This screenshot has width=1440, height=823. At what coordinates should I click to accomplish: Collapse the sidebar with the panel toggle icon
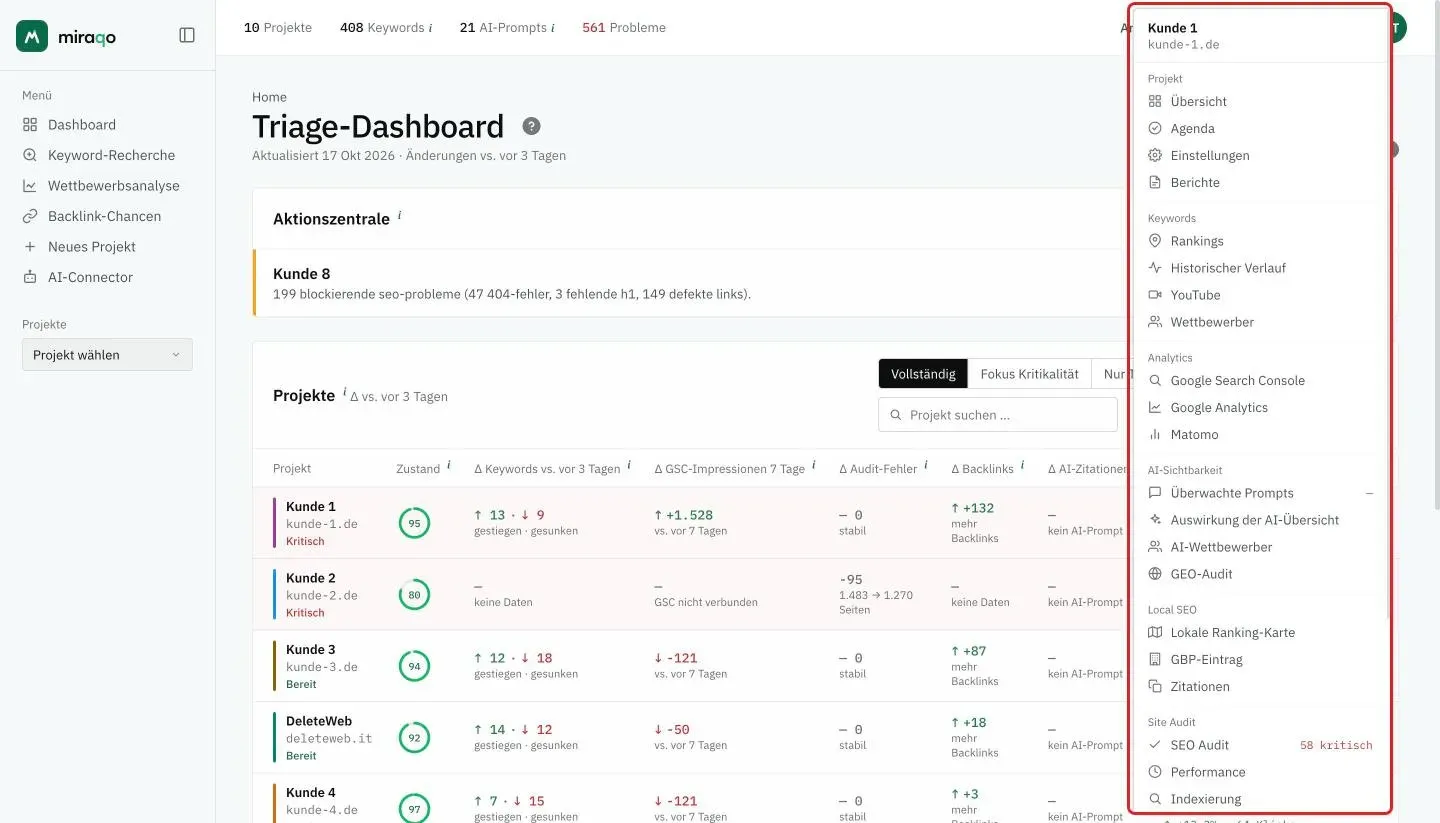(x=187, y=35)
